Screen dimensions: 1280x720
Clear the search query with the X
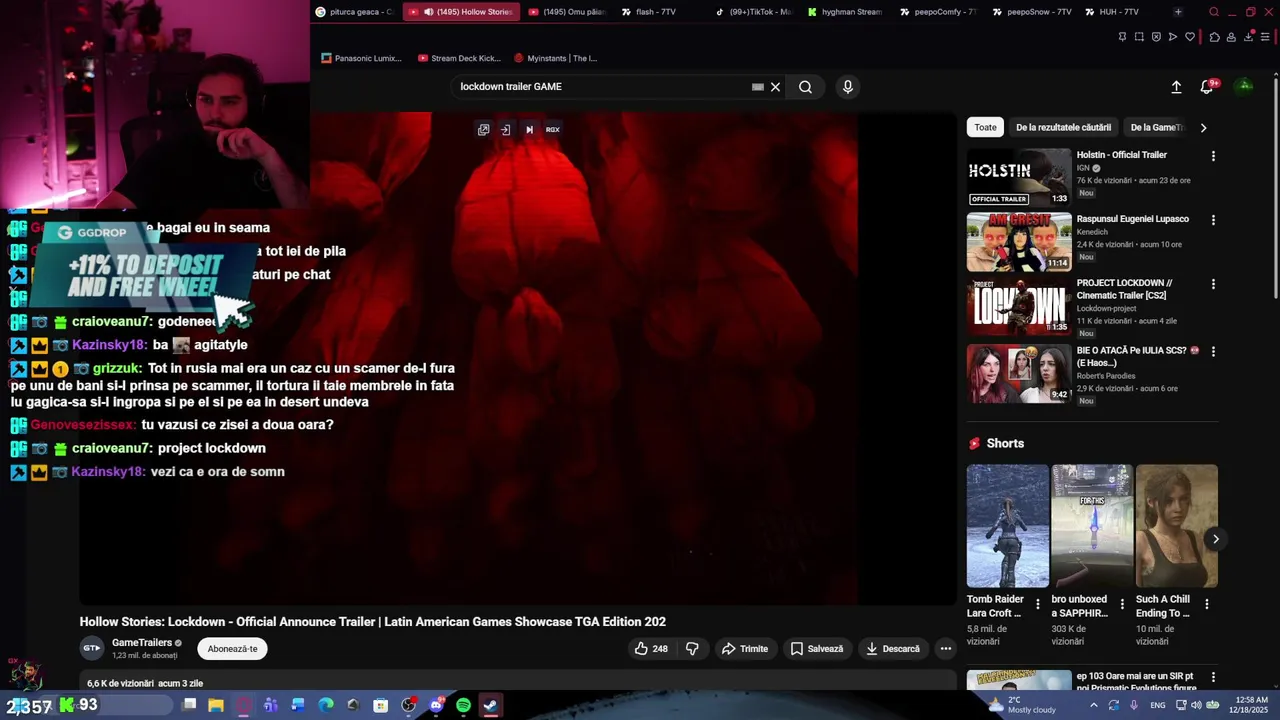775,87
